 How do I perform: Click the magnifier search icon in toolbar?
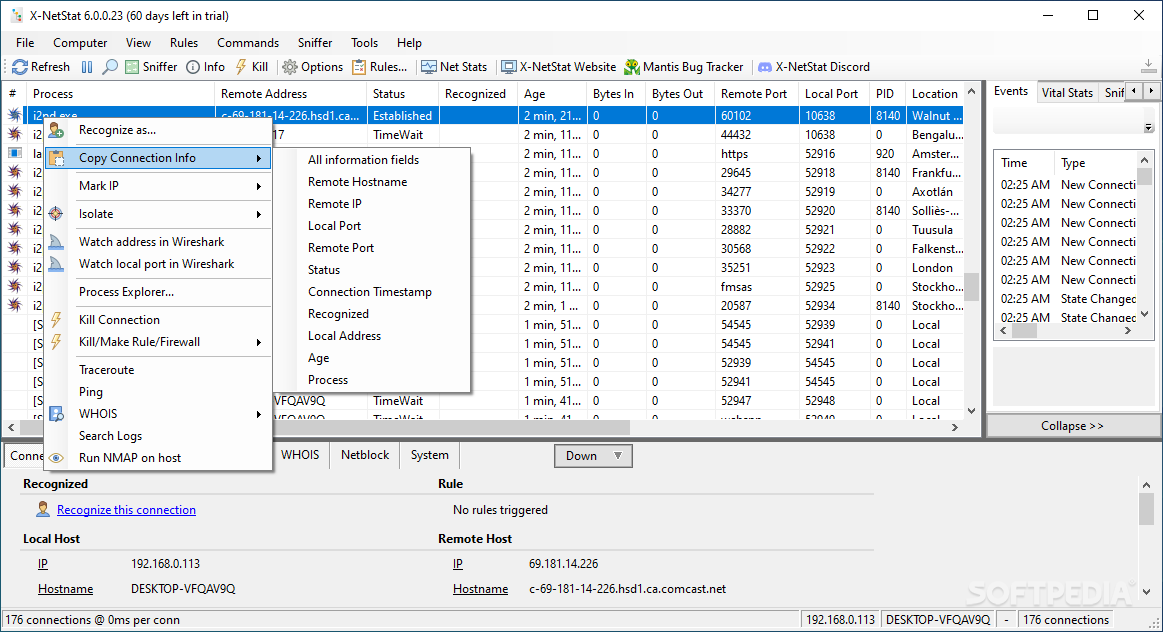(110, 67)
